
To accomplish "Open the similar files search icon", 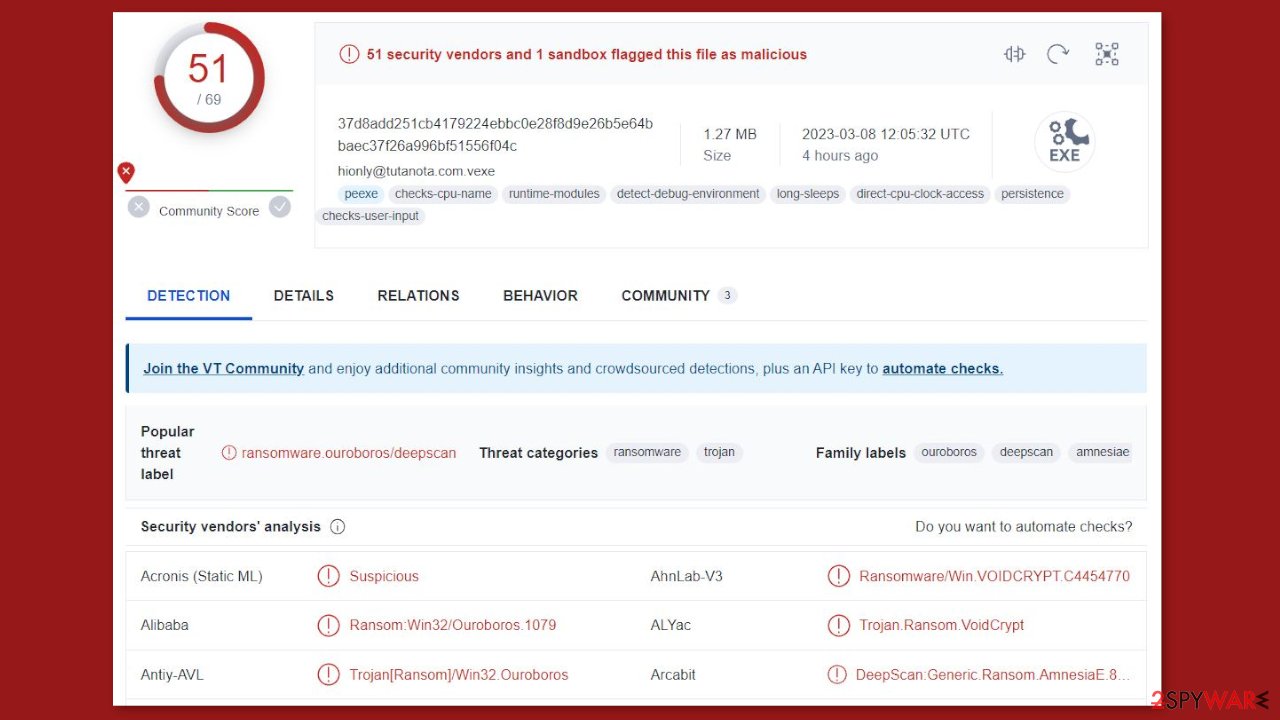I will [x=1014, y=54].
